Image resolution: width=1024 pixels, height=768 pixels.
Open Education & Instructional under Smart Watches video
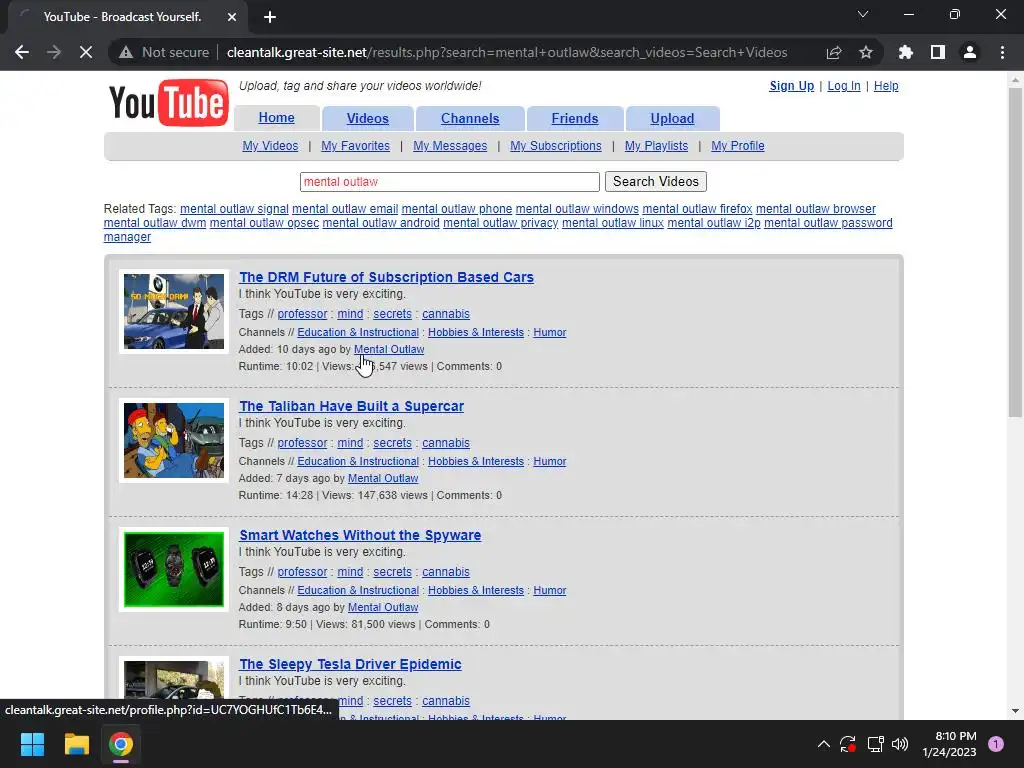click(x=358, y=590)
